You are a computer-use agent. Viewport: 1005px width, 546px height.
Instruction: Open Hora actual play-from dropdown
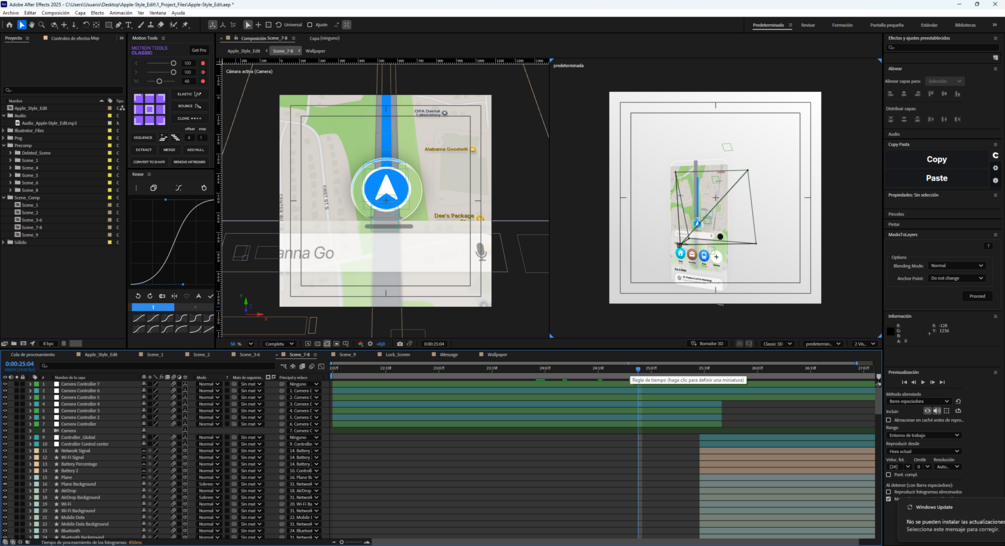pyautogui.click(x=924, y=451)
